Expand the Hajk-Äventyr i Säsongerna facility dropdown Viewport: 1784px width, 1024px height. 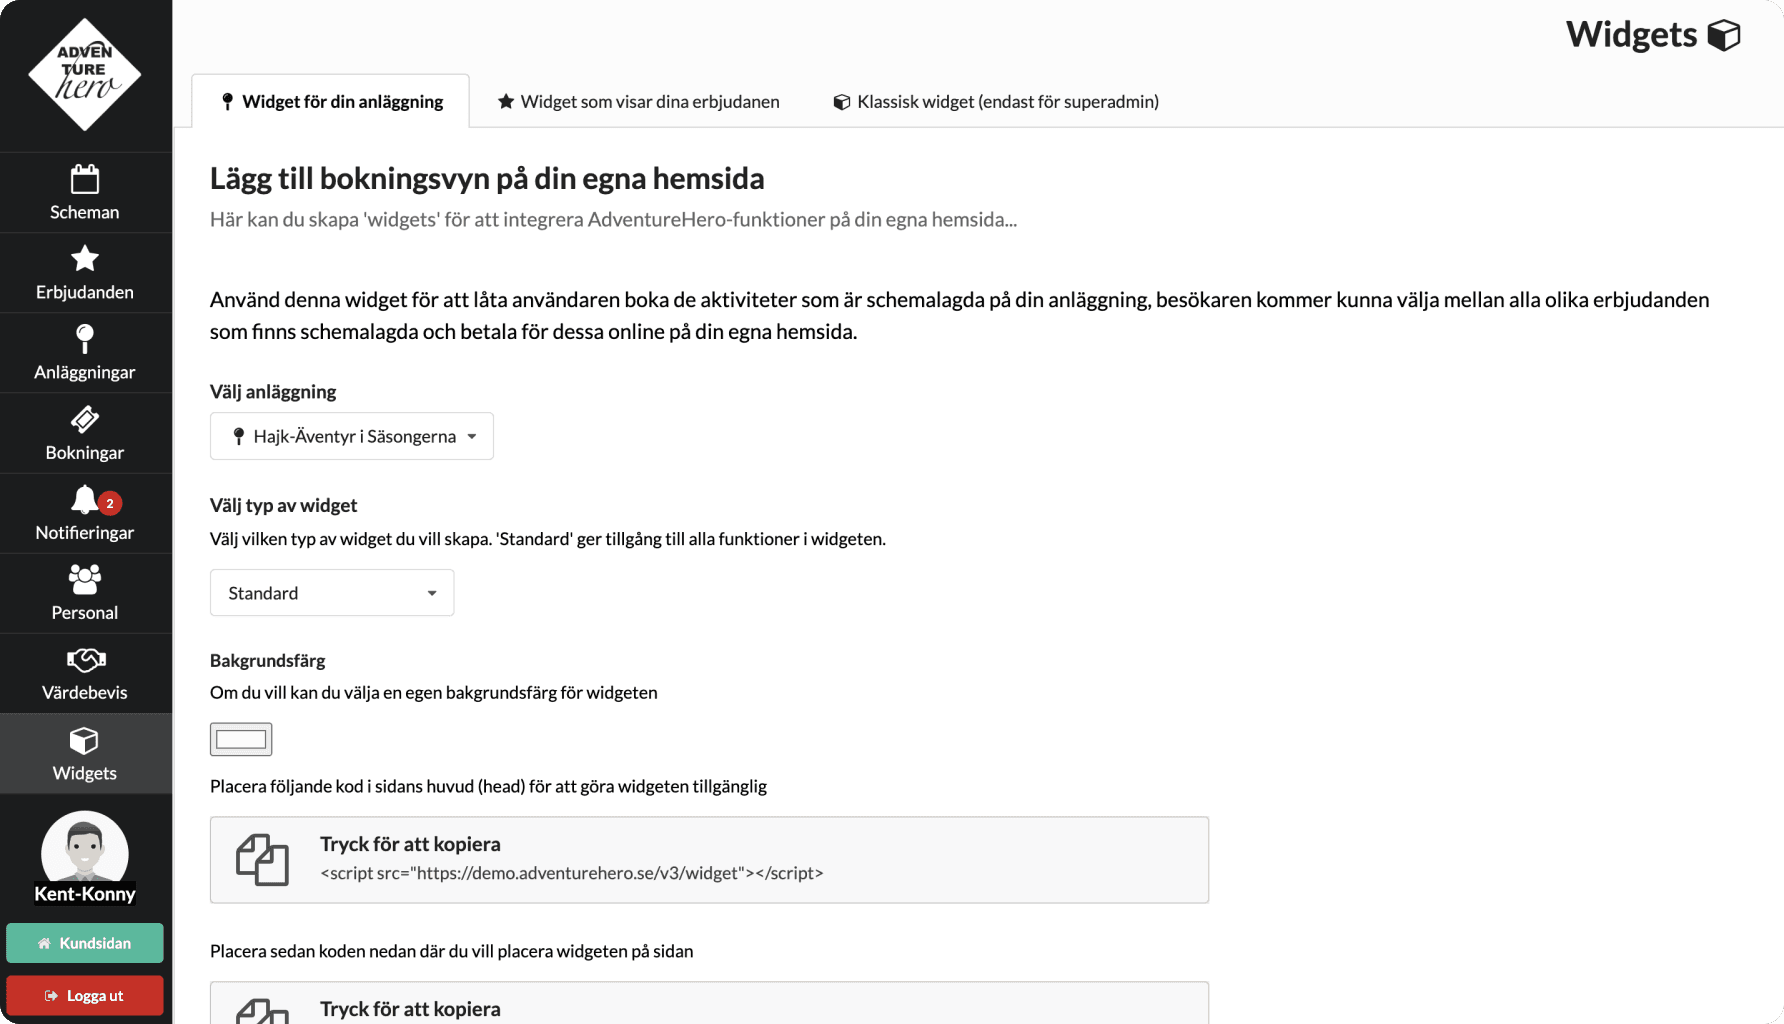click(x=352, y=436)
